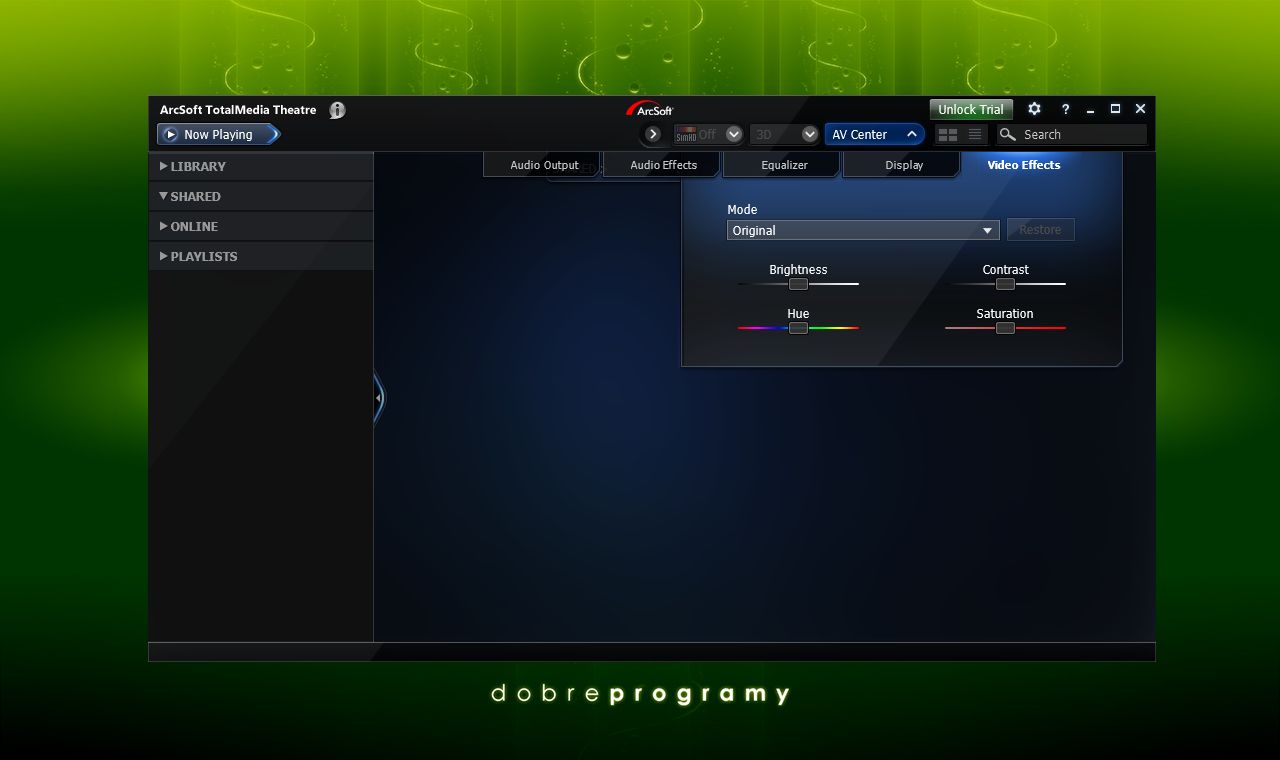Click the ArcSoft logo
Screen dimensions: 1280x760
point(650,109)
